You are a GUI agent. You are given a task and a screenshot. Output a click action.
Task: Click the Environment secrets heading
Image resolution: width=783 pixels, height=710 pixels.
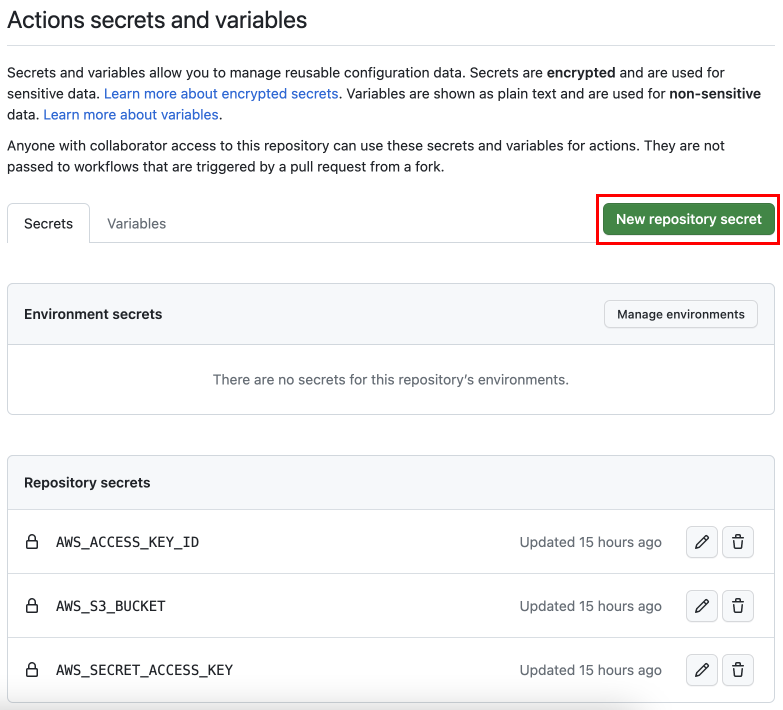click(93, 314)
